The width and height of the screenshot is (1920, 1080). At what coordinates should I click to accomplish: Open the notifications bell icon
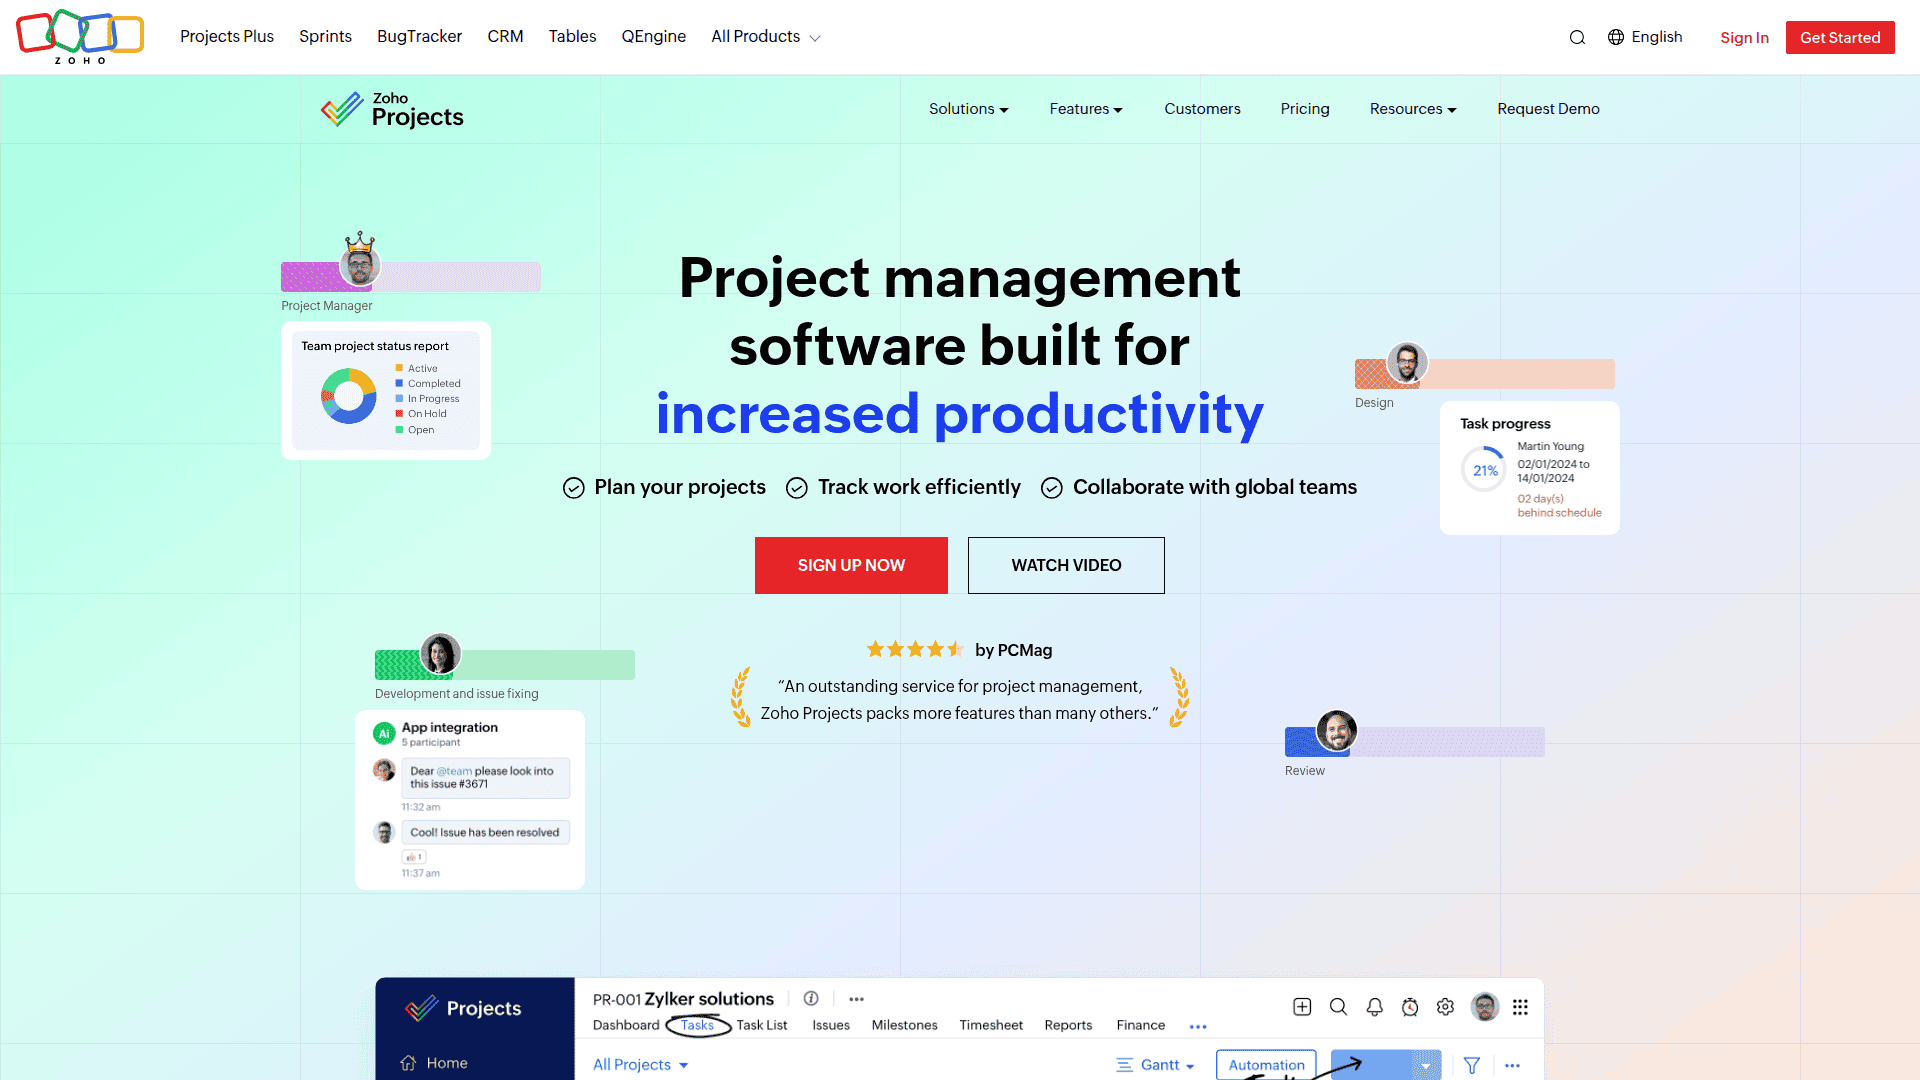[1375, 1007]
